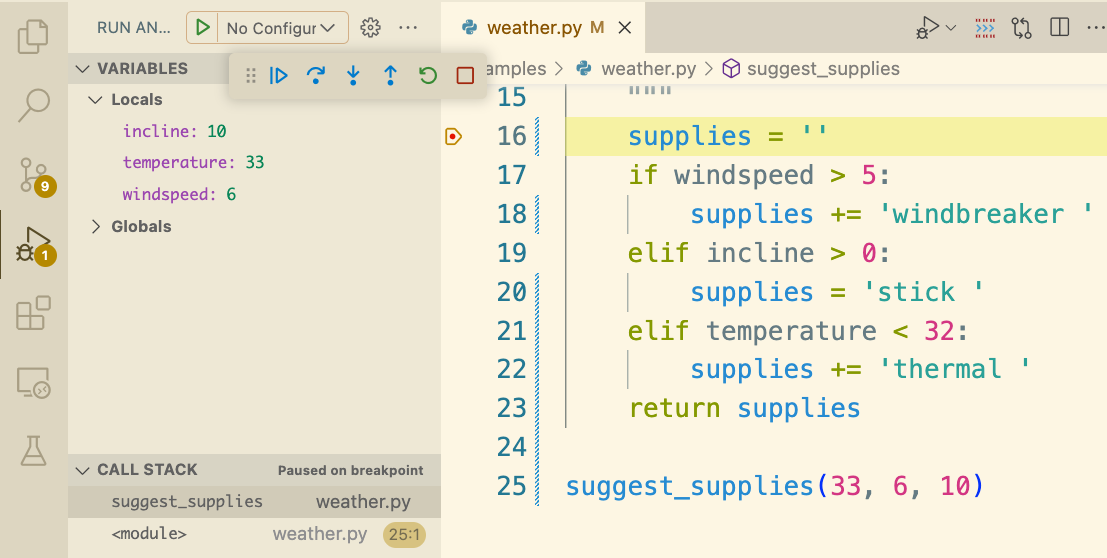Continue execution in the debug toolbar
Viewport: 1107px width, 558px height.
click(x=279, y=76)
